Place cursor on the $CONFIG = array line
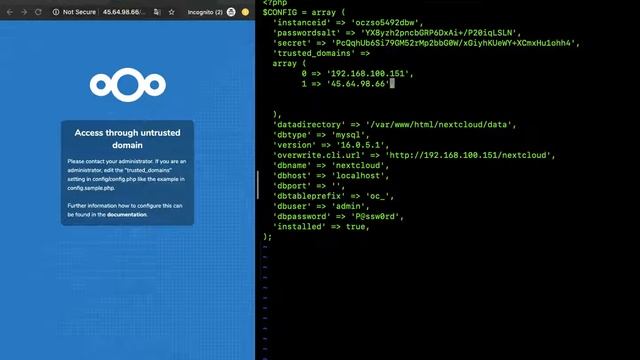This screenshot has width=640, height=360. [304, 13]
